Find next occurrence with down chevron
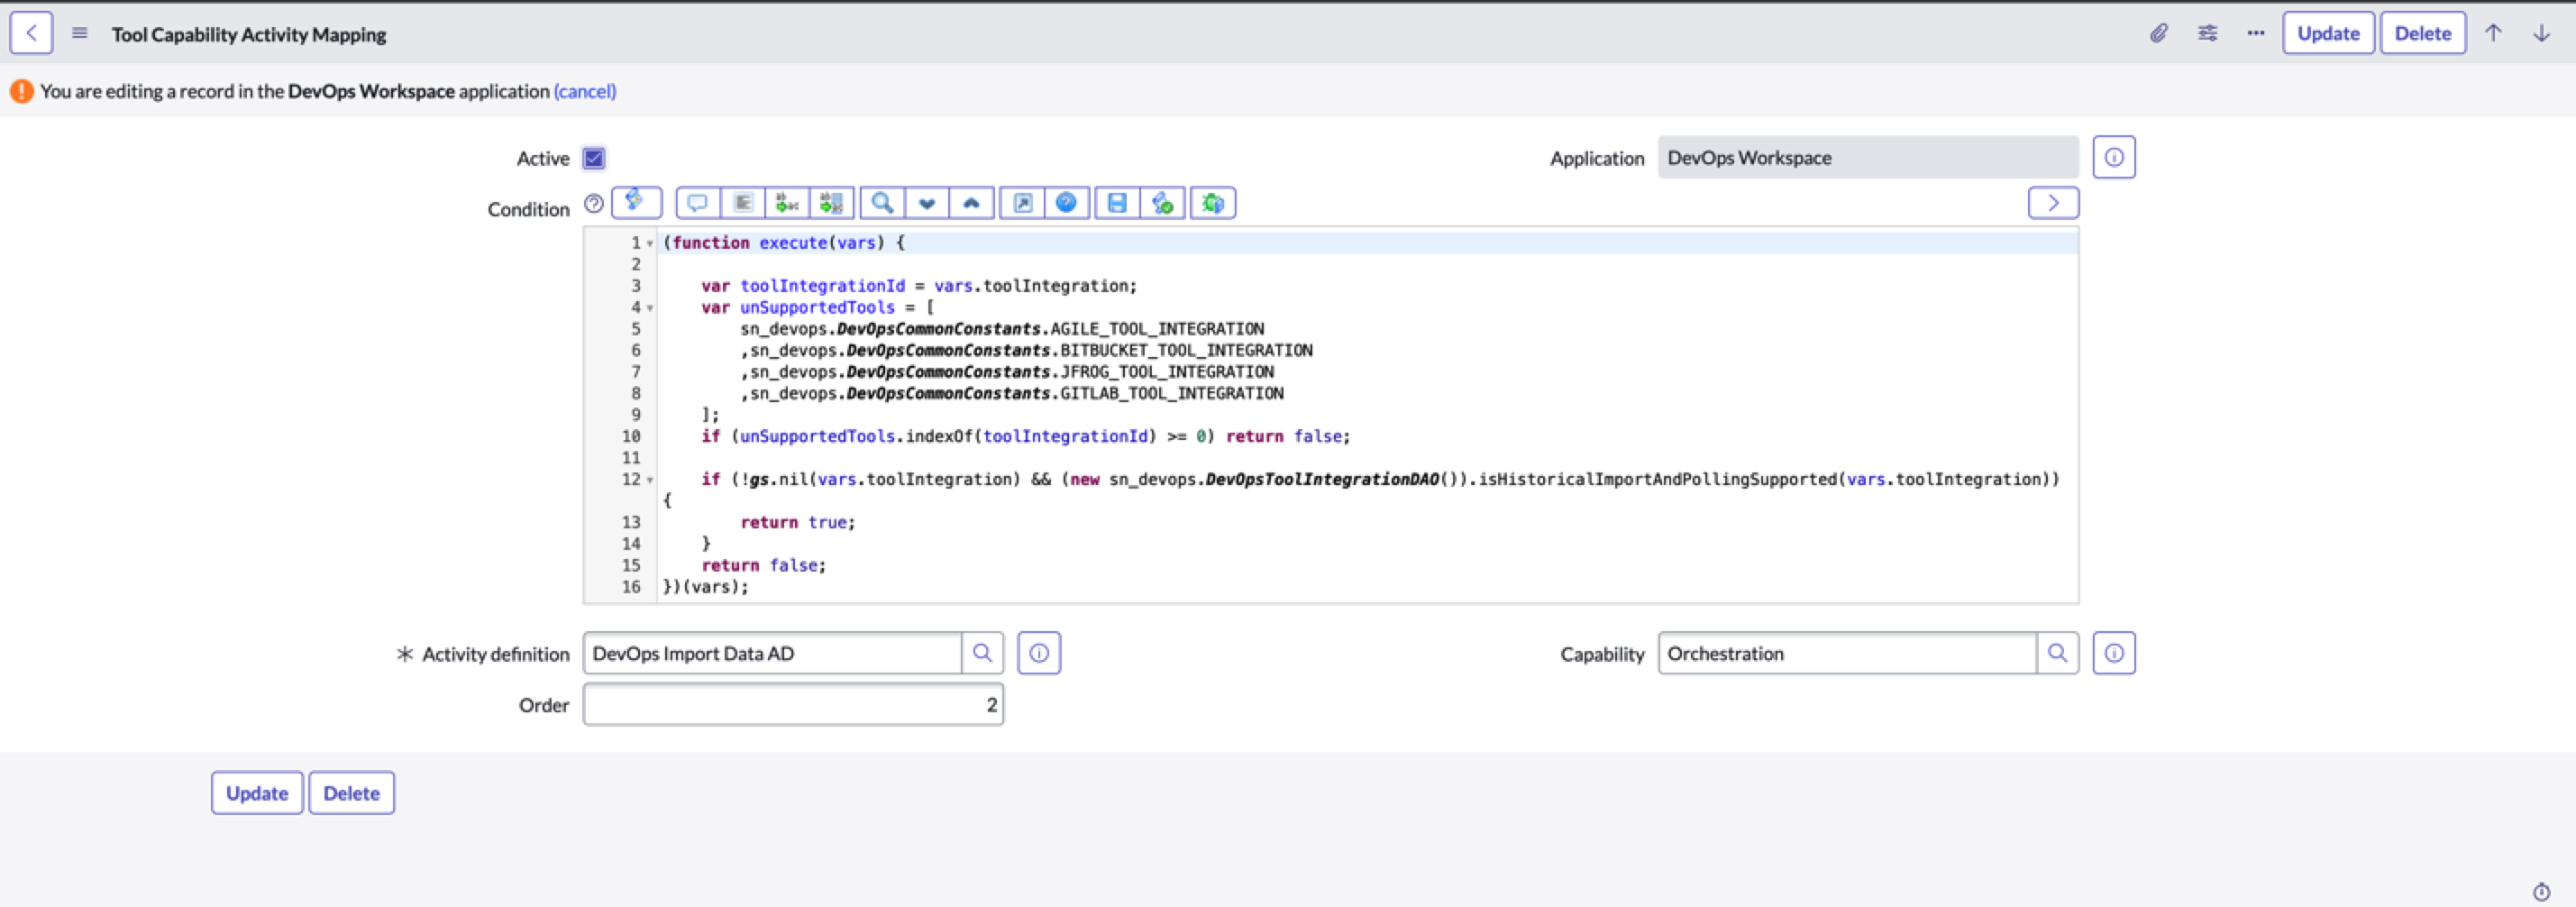This screenshot has width=2576, height=907. pyautogui.click(x=927, y=203)
